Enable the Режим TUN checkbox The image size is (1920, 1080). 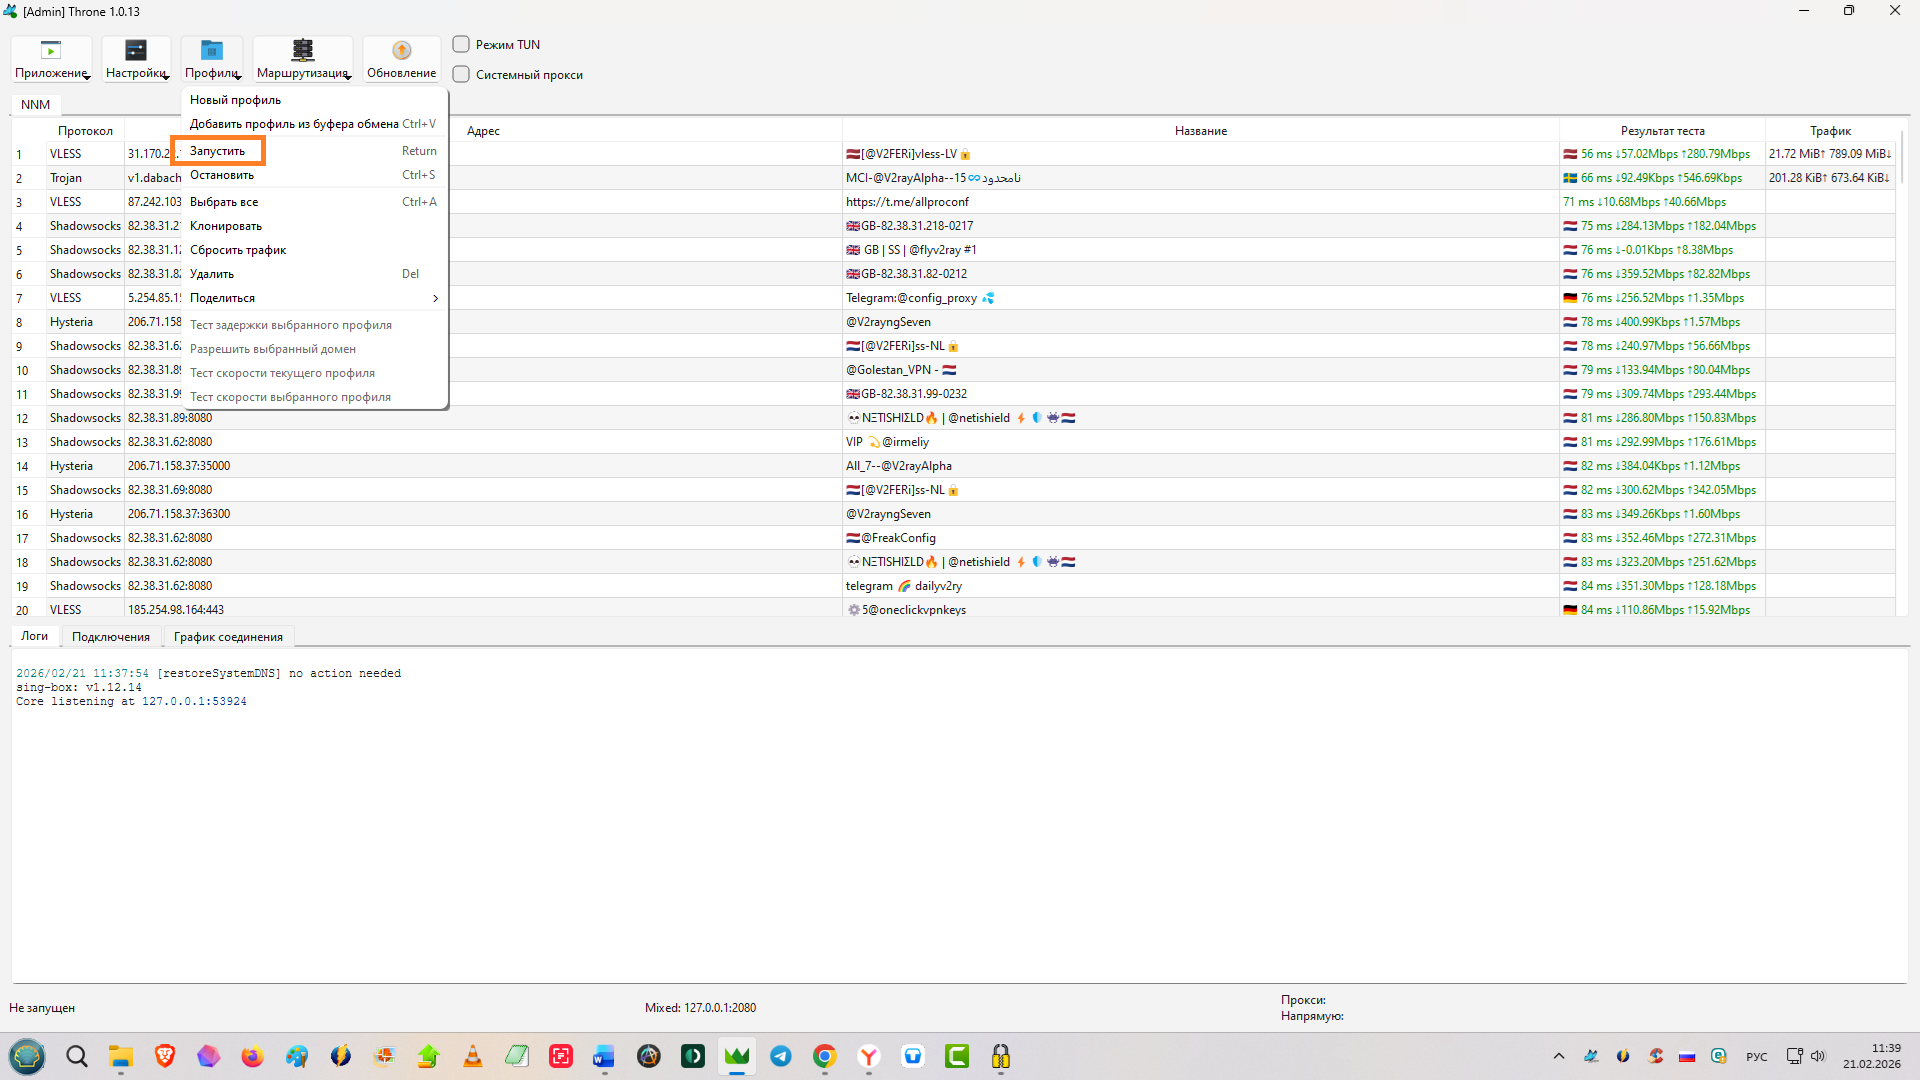461,45
